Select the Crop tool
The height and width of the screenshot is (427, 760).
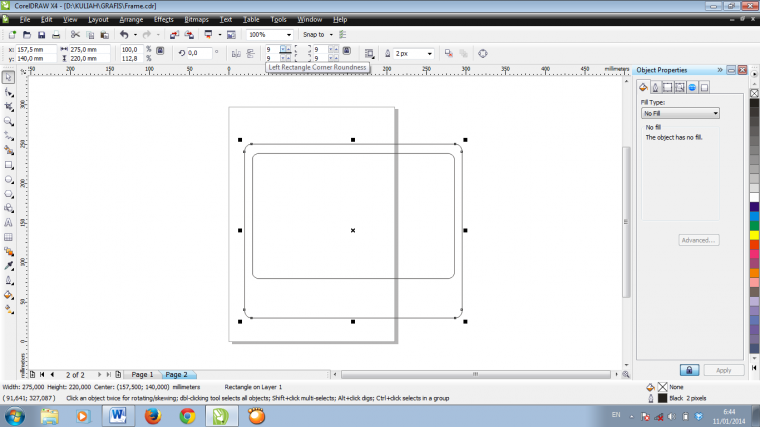(x=9, y=107)
